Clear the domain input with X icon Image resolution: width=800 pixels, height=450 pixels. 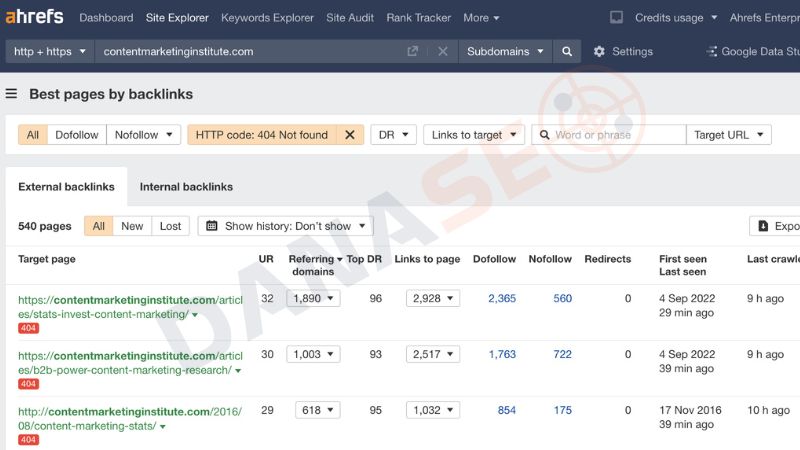(x=442, y=52)
